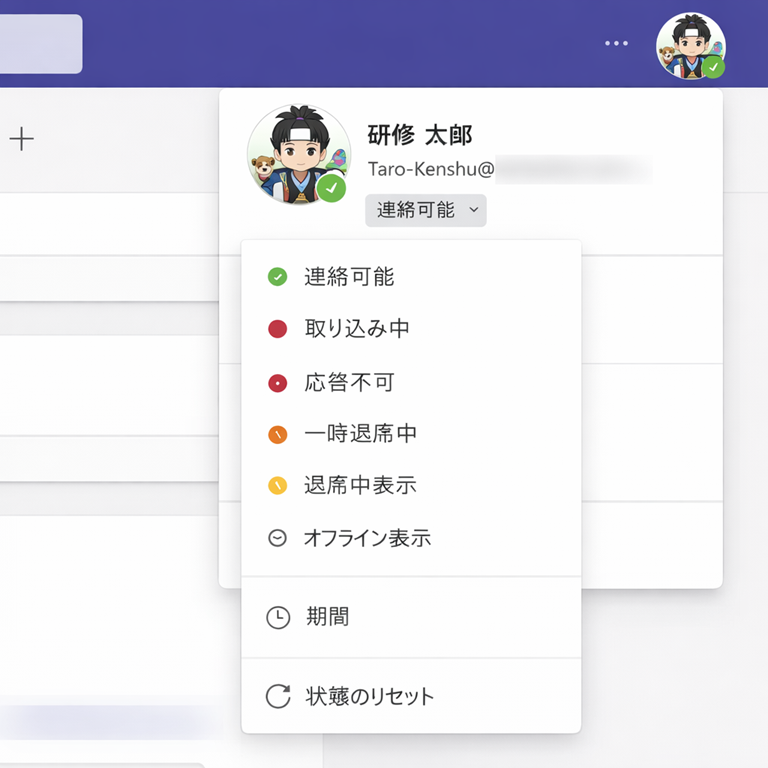768x768 pixels.
Task: Set status to 取り込み中
Action: pyautogui.click(x=357, y=329)
